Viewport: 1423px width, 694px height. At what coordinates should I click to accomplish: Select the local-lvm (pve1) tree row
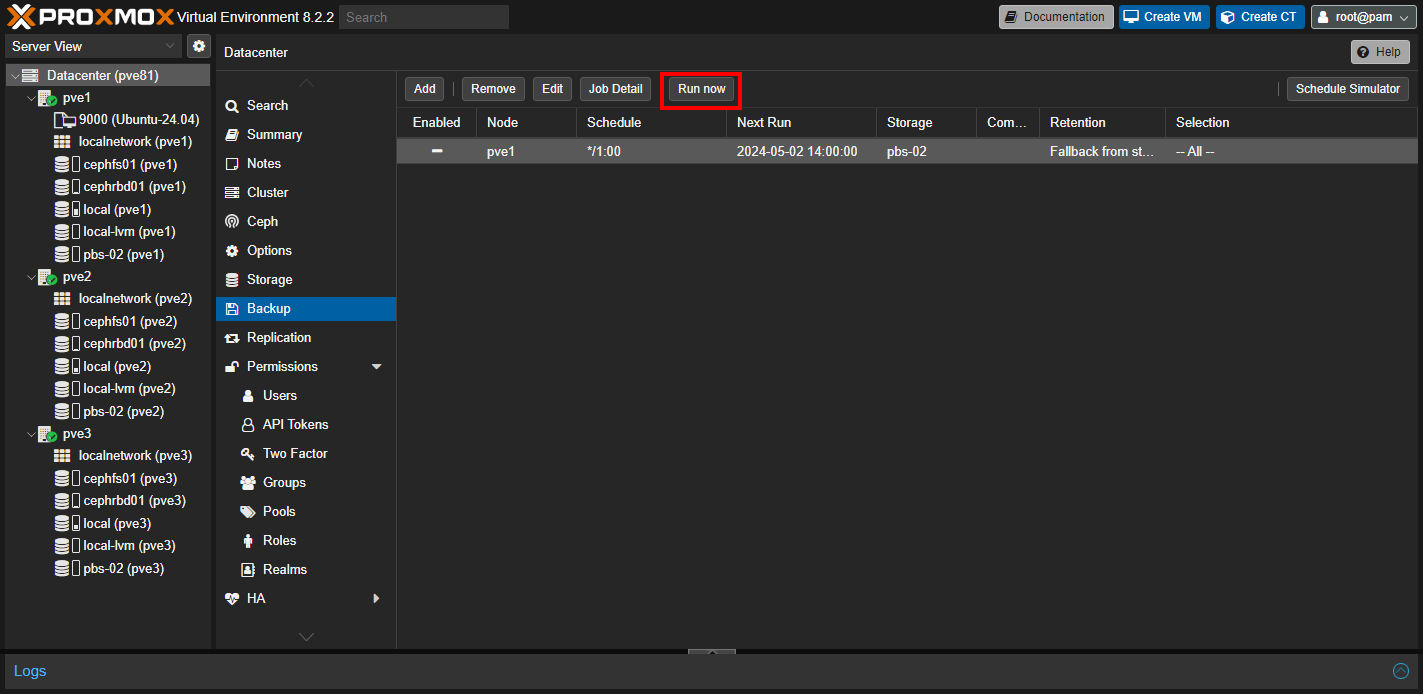click(107, 232)
